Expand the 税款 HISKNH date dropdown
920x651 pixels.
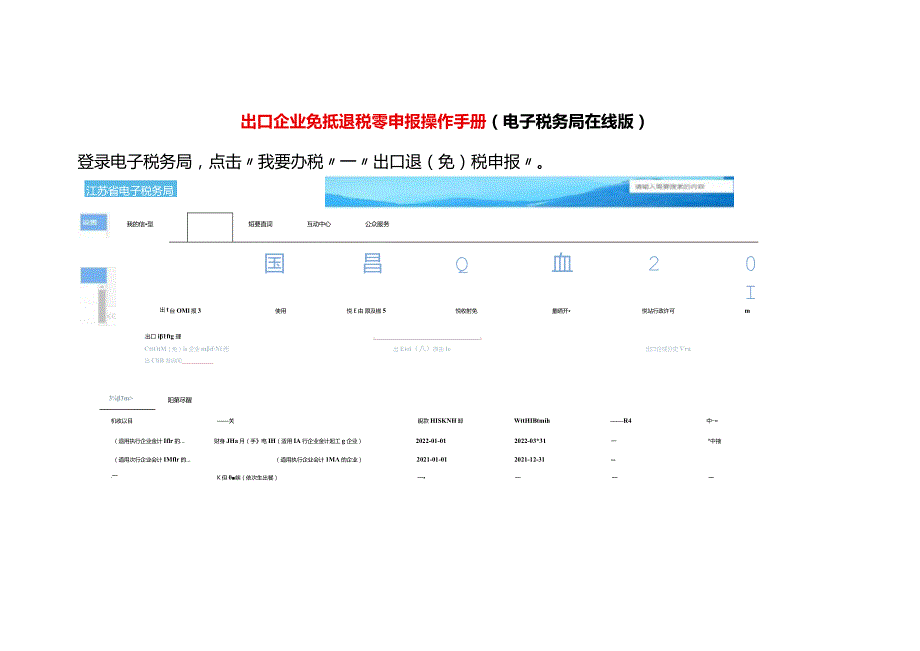438,421
